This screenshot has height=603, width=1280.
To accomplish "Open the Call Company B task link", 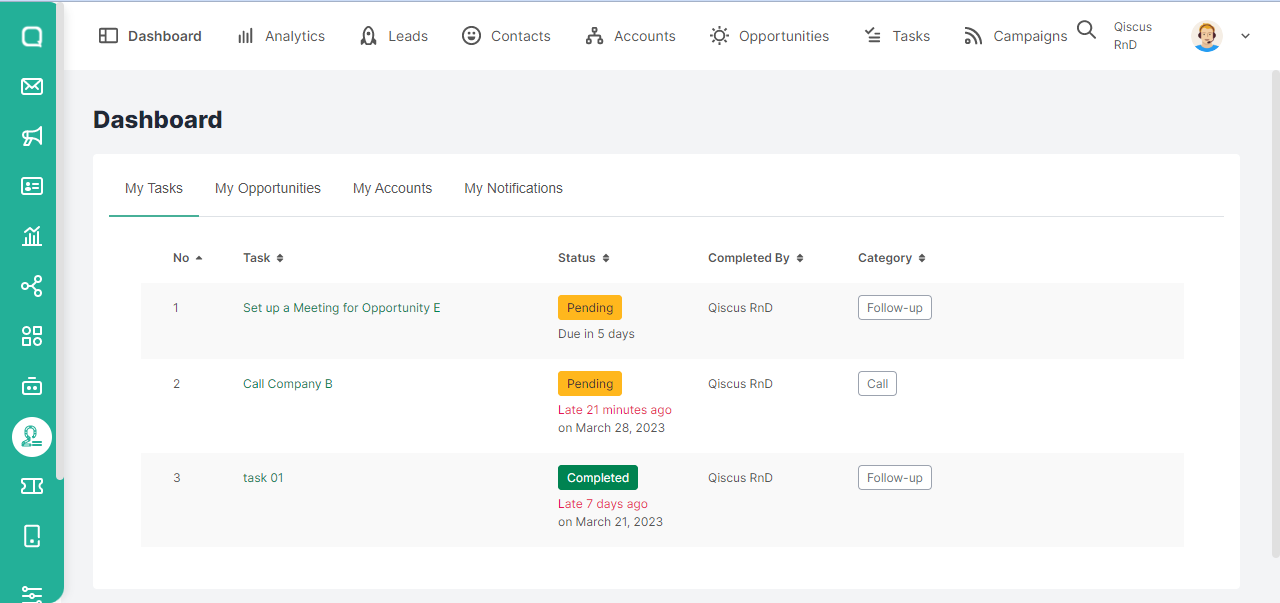I will coord(287,383).
